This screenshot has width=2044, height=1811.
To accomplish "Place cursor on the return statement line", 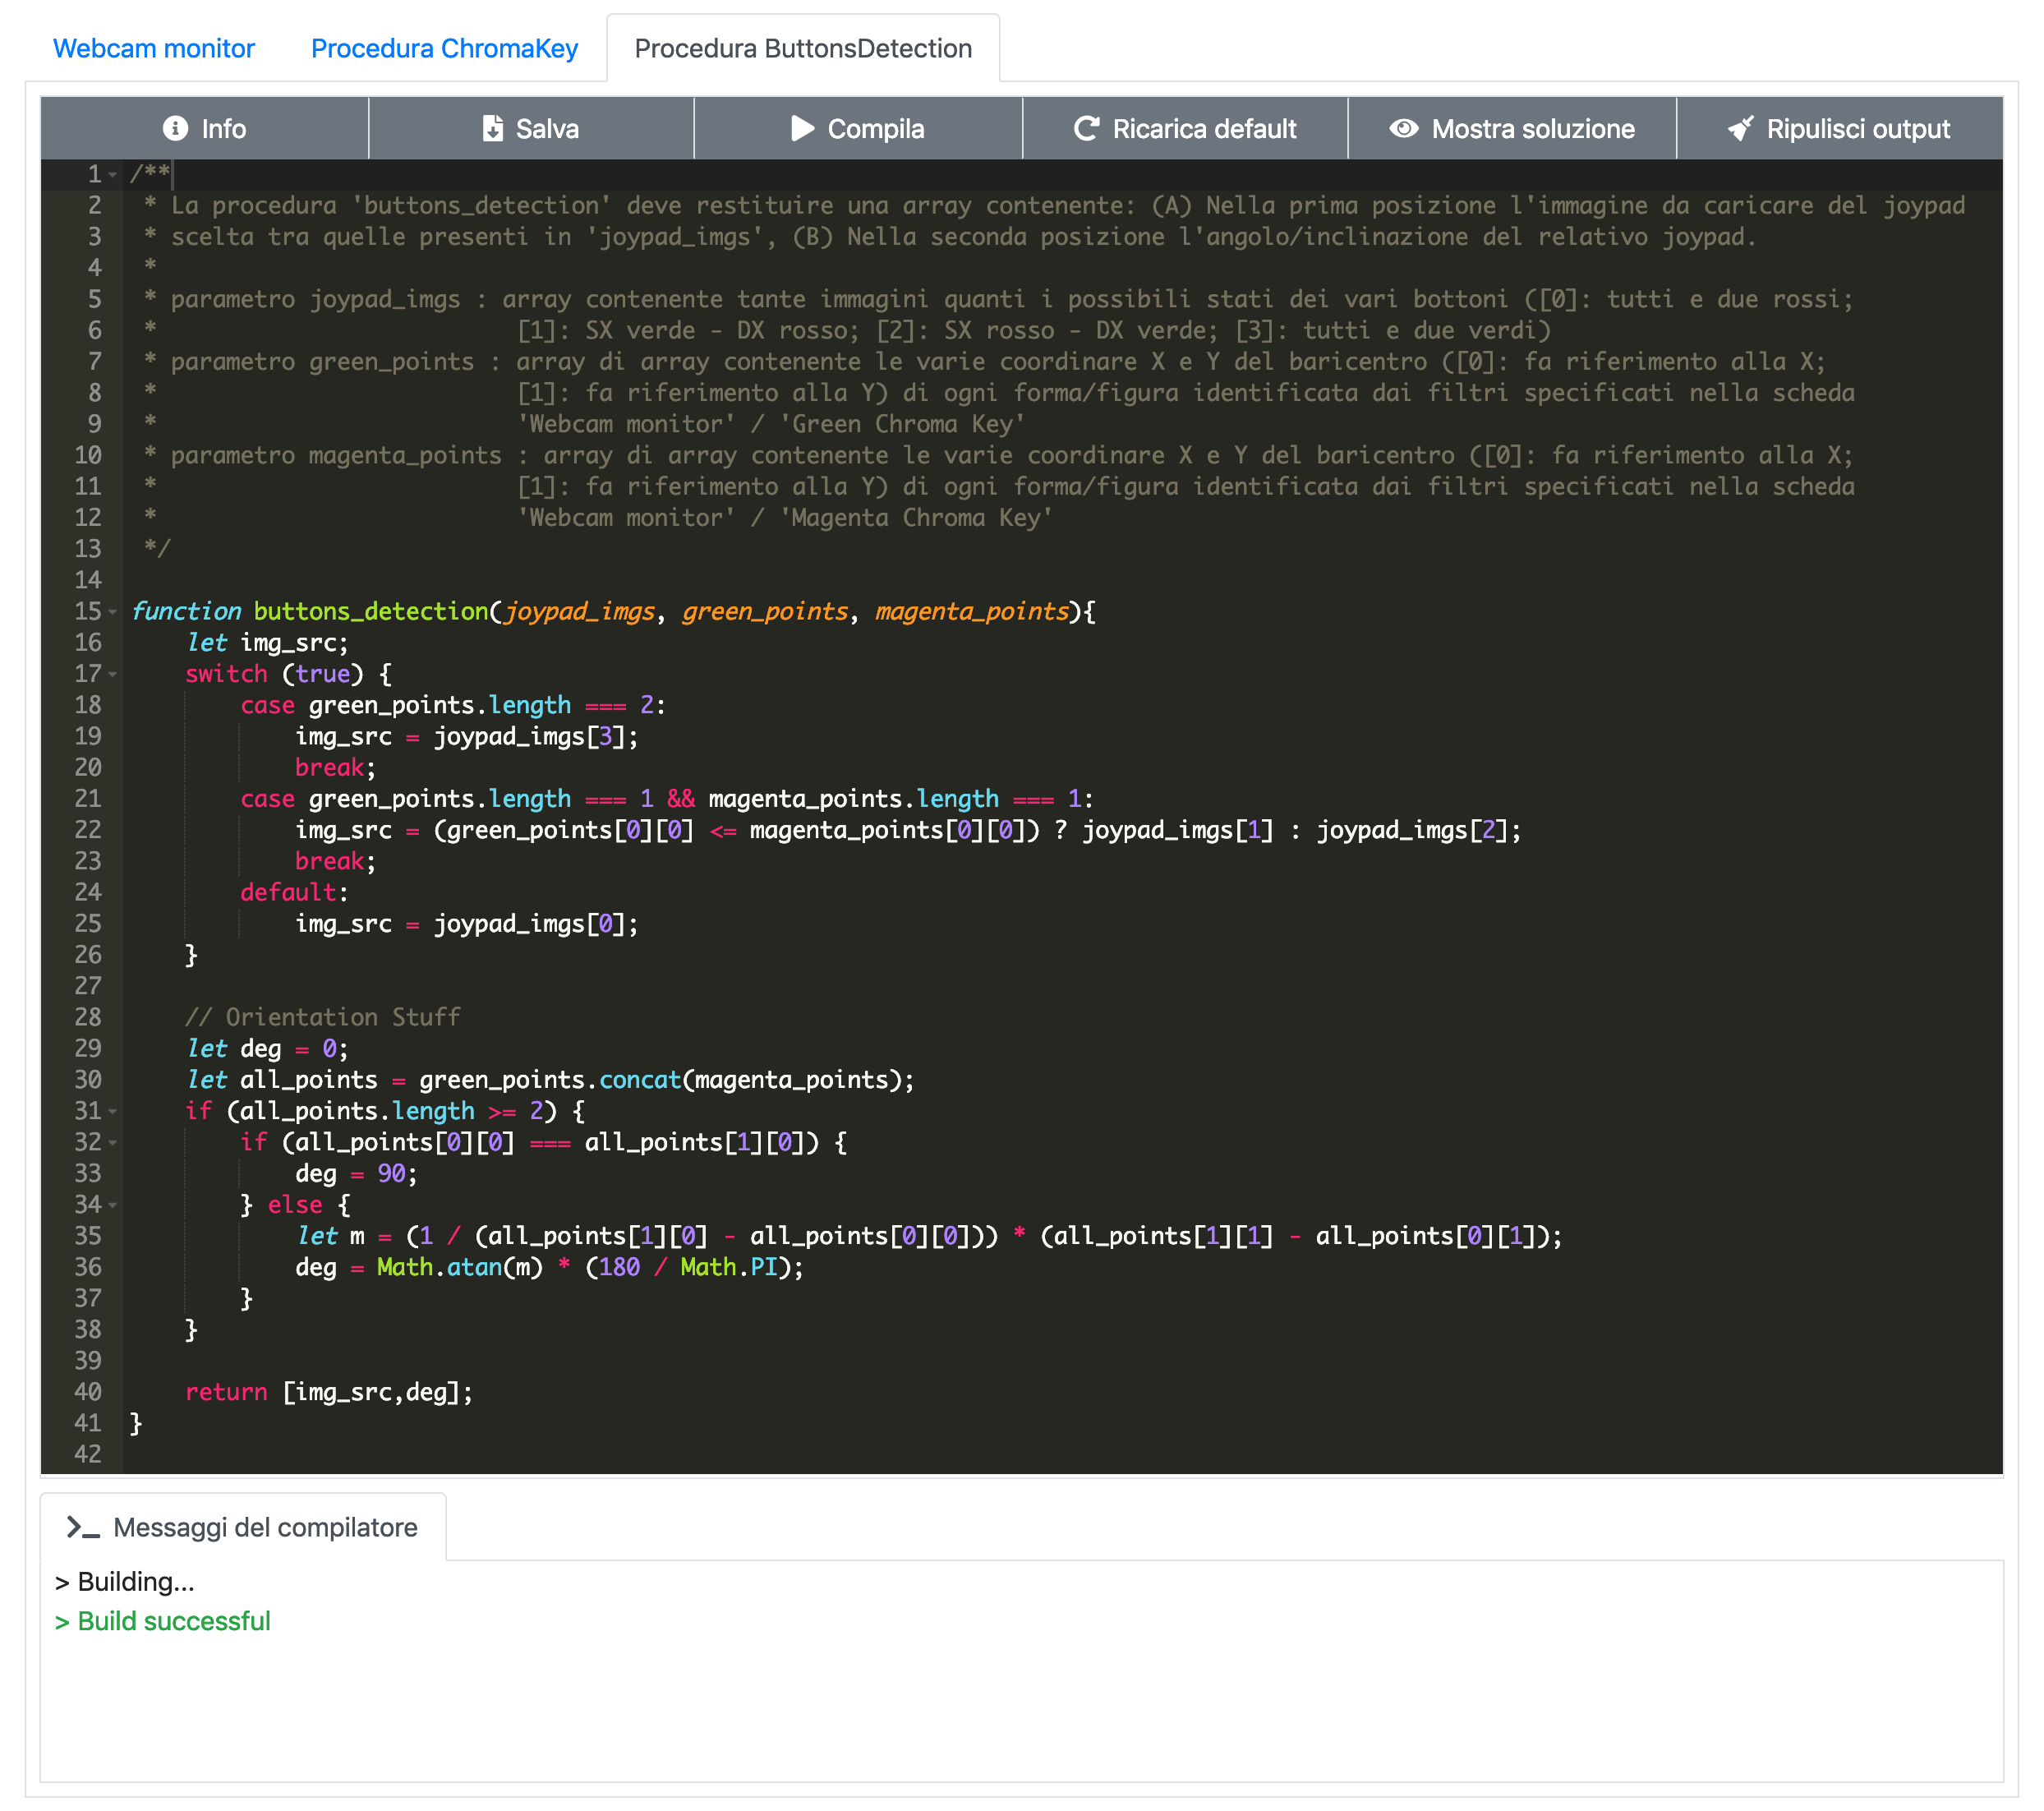I will pyautogui.click(x=329, y=1392).
